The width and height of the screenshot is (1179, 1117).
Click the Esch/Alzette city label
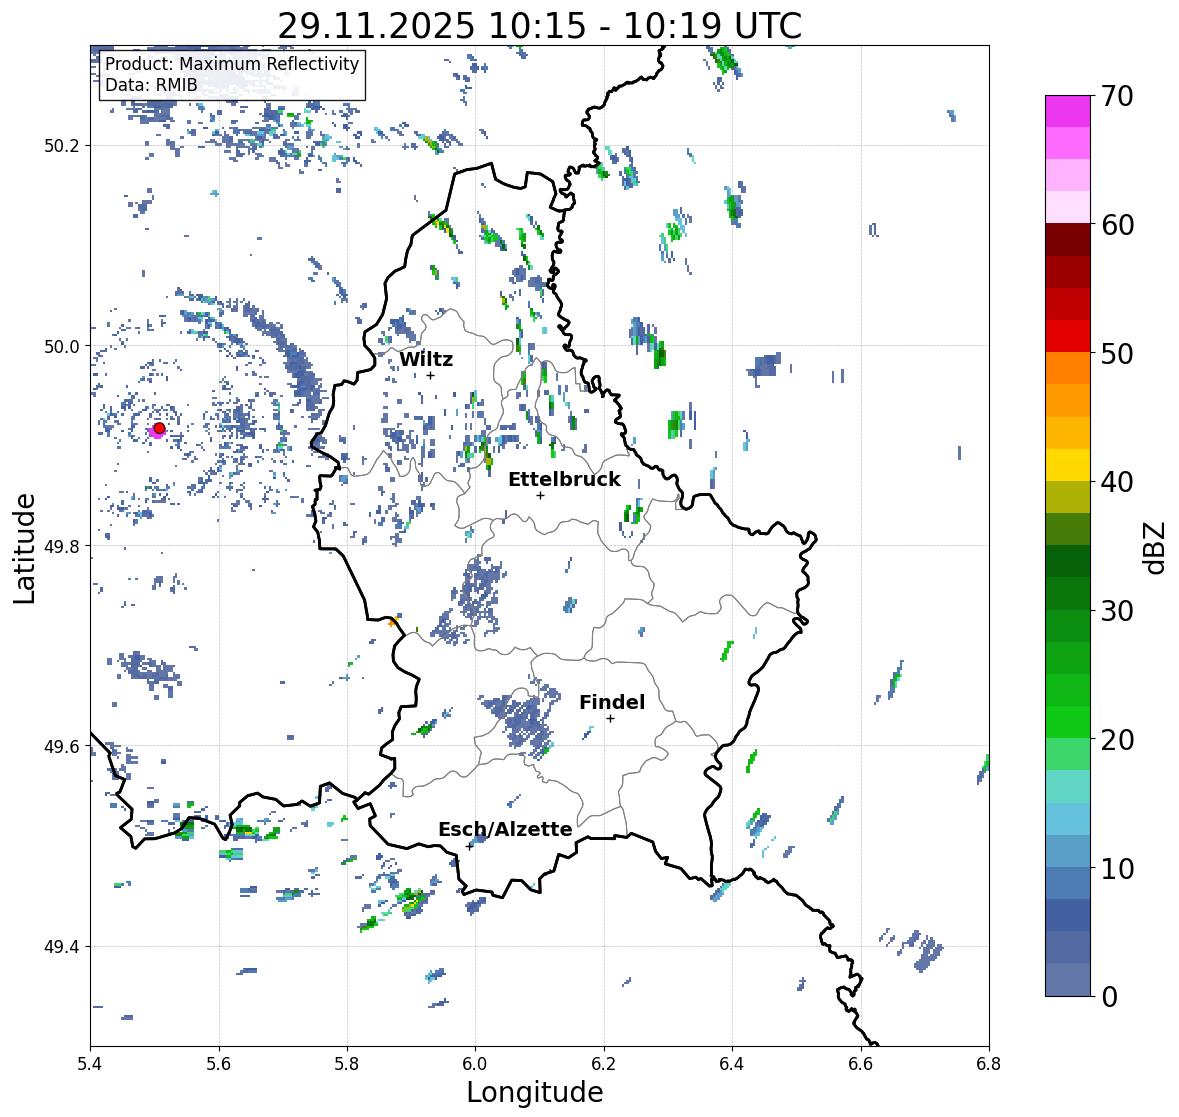(505, 829)
